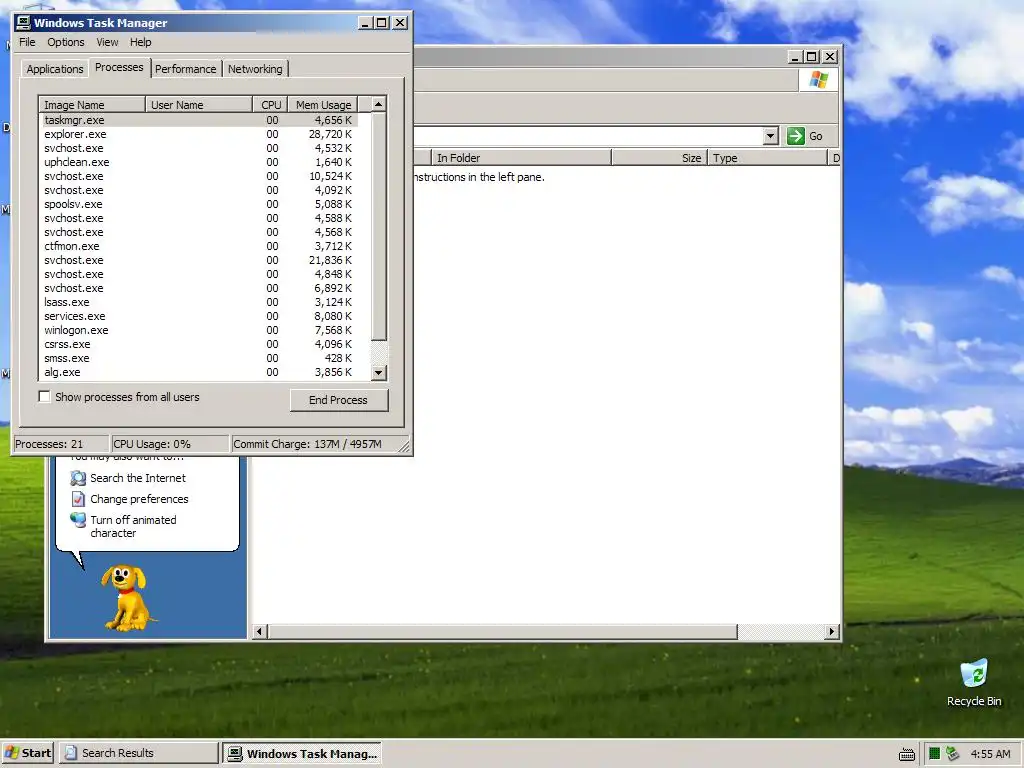Image resolution: width=1024 pixels, height=768 pixels.
Task: Select the explorer.exe process row
Action: pos(199,134)
